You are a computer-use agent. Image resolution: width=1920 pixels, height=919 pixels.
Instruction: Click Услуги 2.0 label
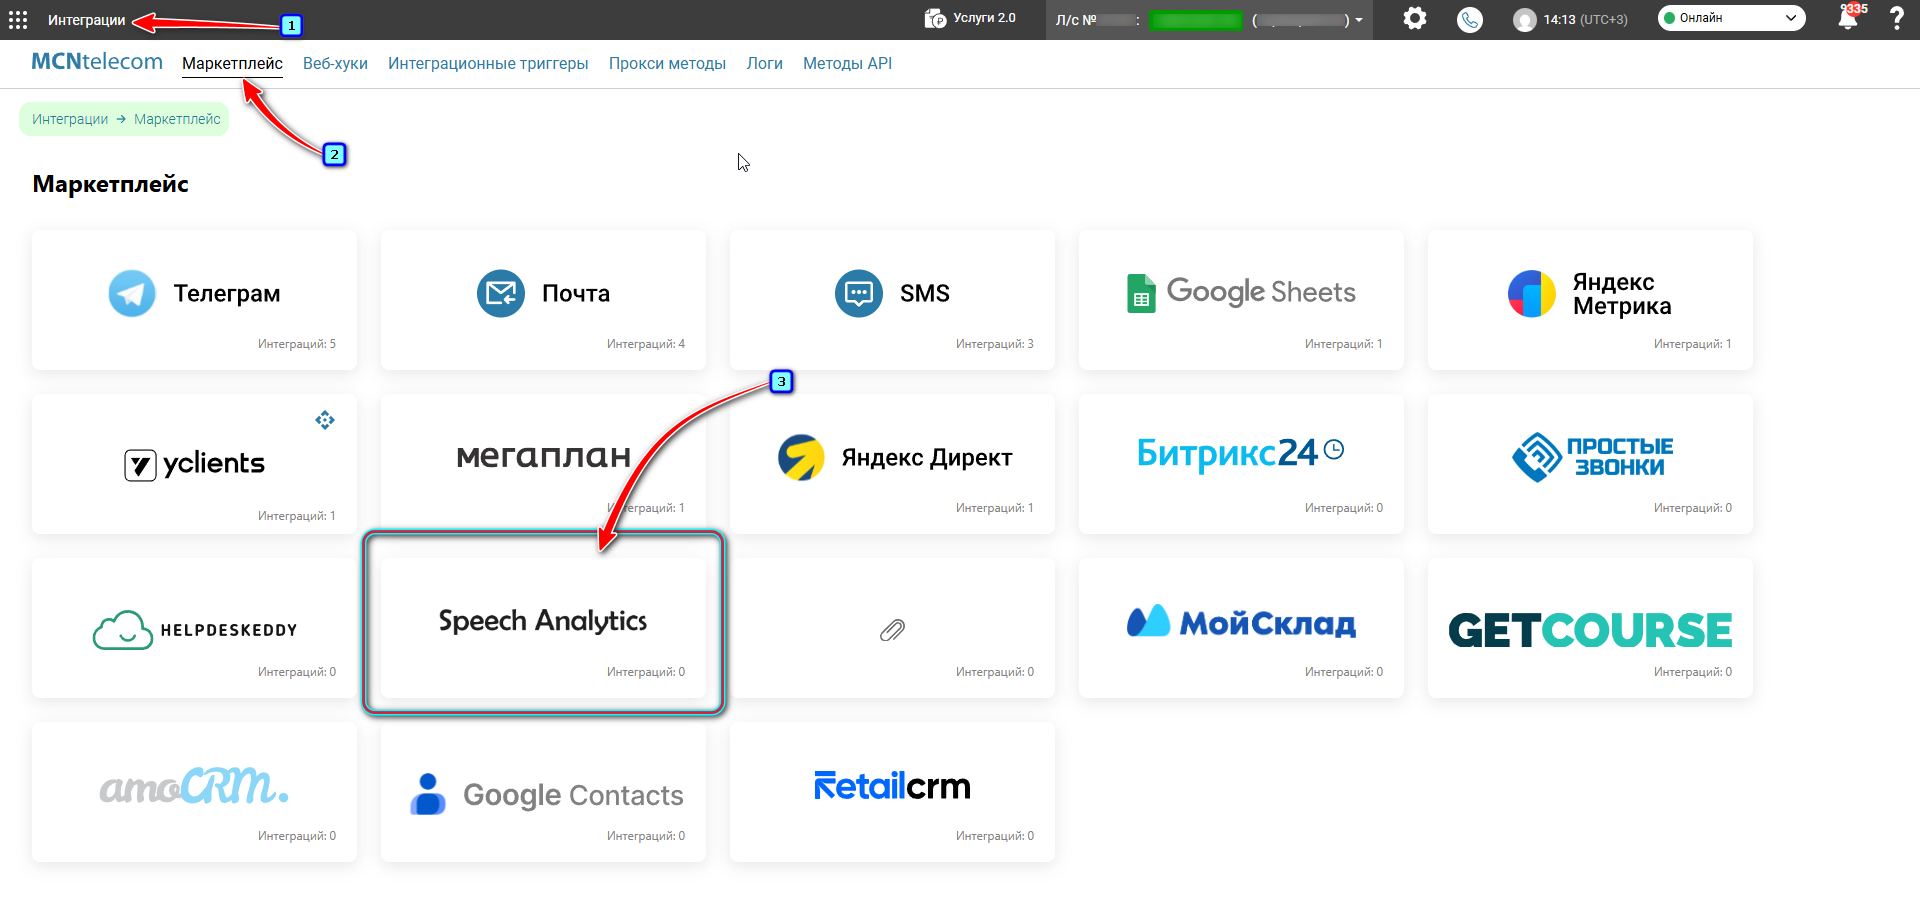tap(984, 18)
